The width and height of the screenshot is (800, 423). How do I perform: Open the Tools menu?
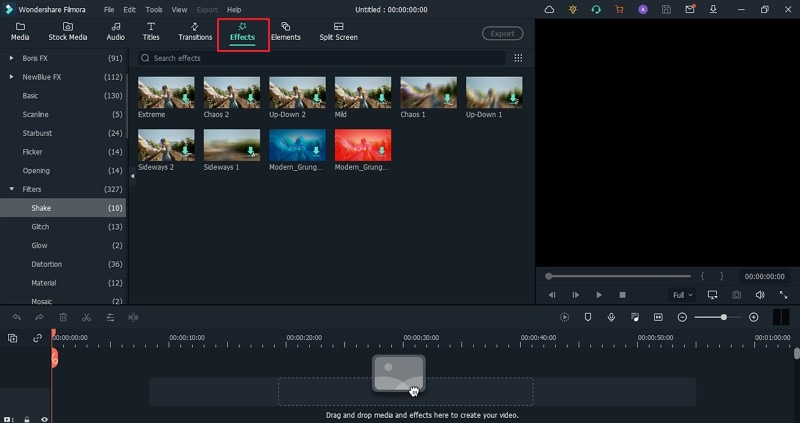(154, 10)
